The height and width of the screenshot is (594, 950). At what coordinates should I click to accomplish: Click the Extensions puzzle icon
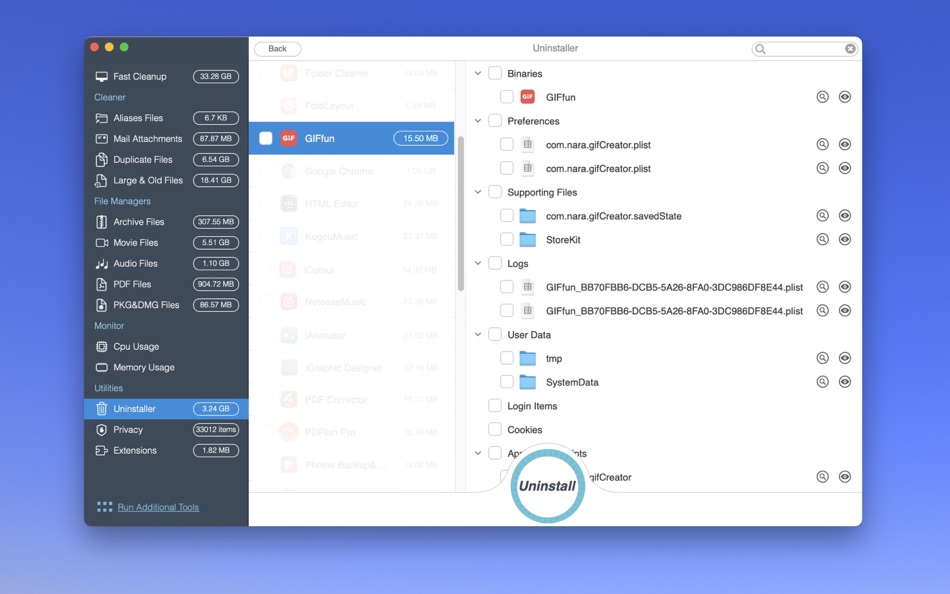(101, 450)
